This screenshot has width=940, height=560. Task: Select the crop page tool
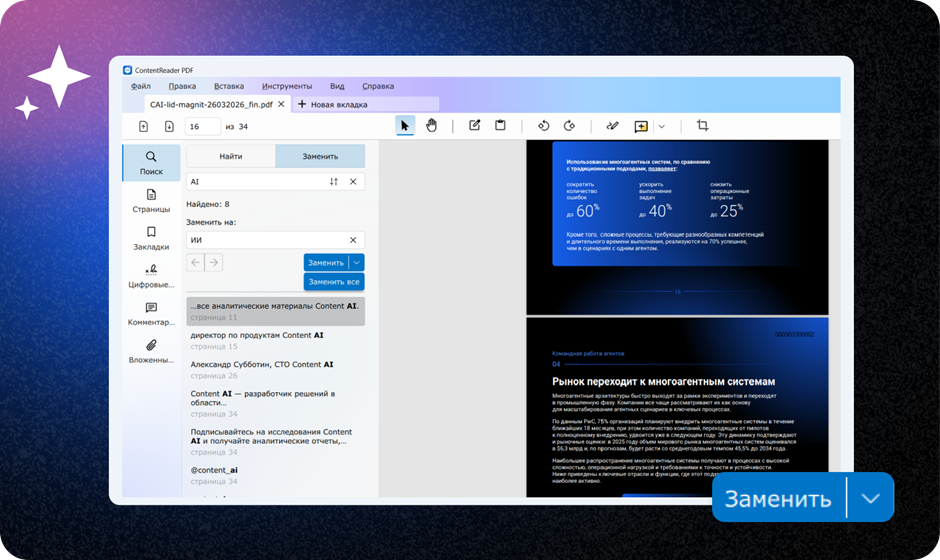pos(703,125)
